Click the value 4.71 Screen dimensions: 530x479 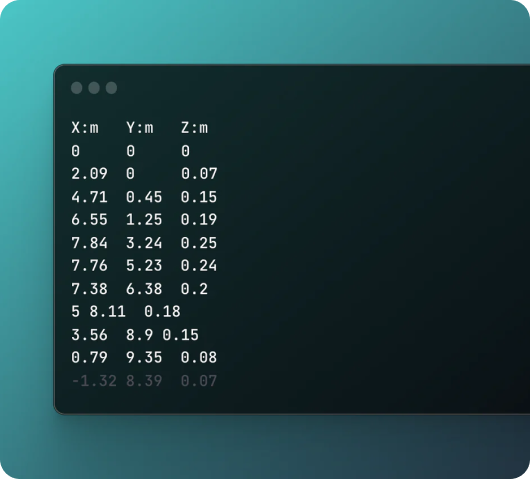(89, 197)
